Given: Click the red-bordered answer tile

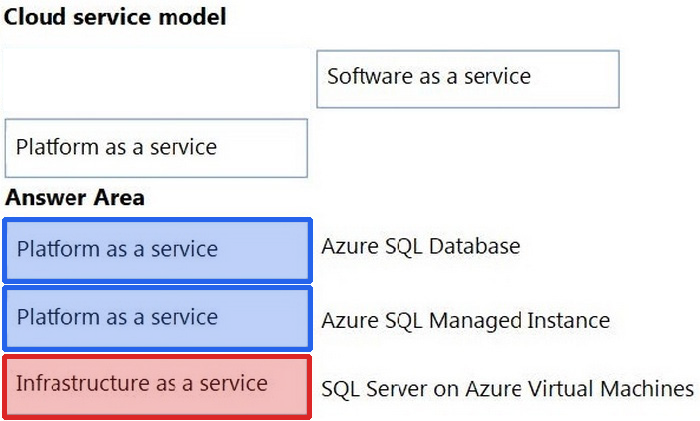Looking at the screenshot, I should tap(157, 387).
